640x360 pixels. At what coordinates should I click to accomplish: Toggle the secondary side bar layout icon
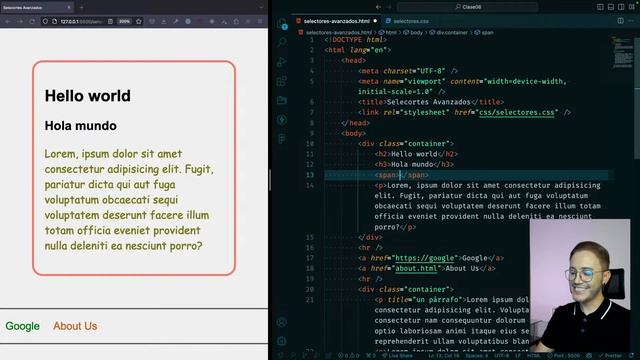pyautogui.click(x=621, y=7)
